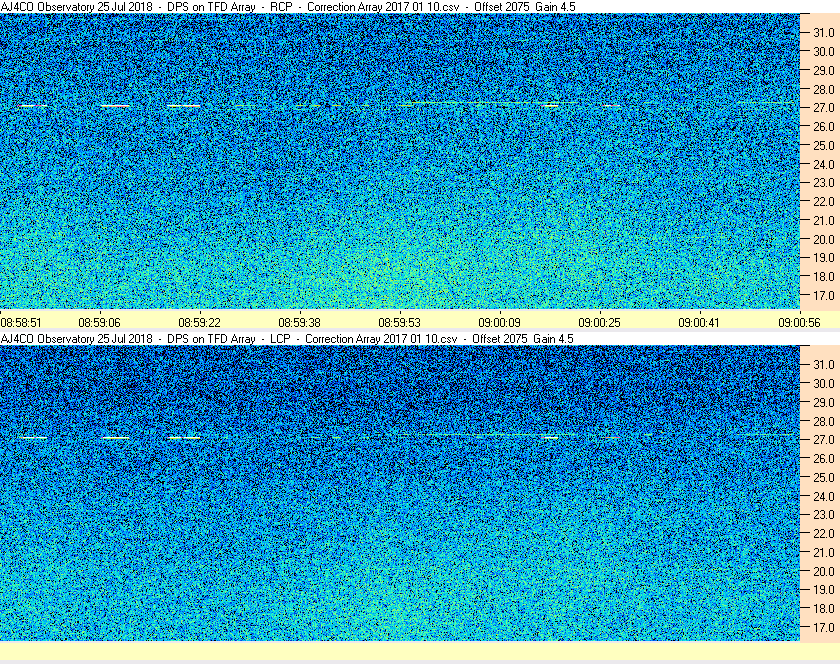This screenshot has width=840, height=664.
Task: Pick the 20.0 frequency label in LCP panel
Action: (823, 571)
